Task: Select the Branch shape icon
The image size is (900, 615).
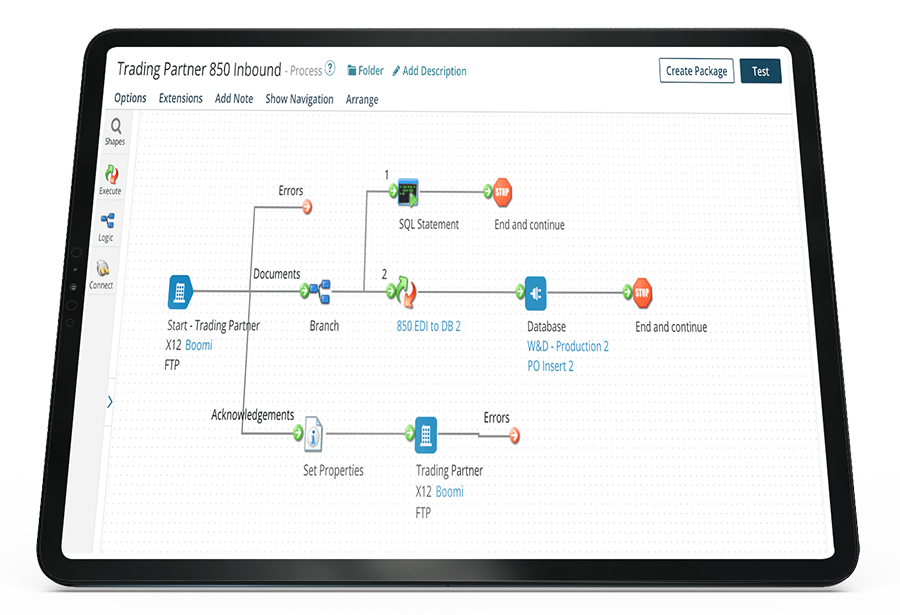Action: coord(320,292)
